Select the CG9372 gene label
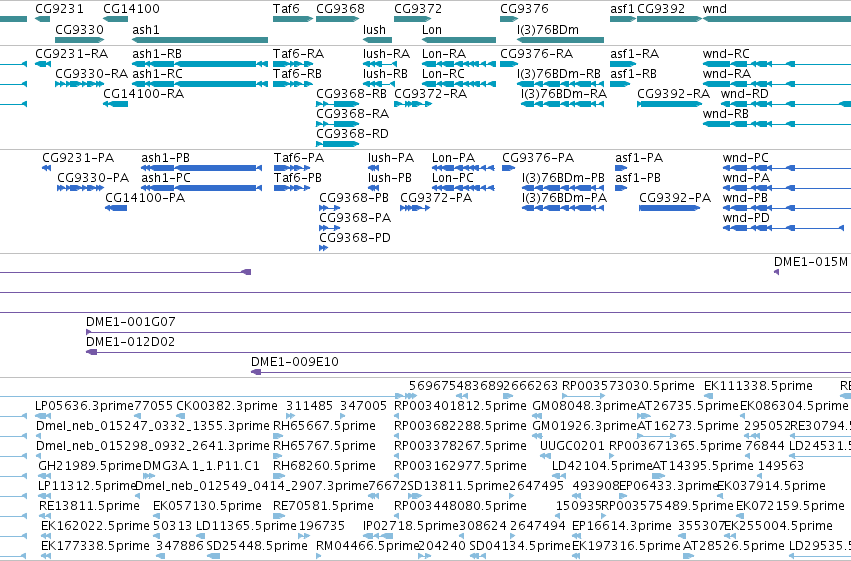The width and height of the screenshot is (851, 561). click(x=418, y=9)
